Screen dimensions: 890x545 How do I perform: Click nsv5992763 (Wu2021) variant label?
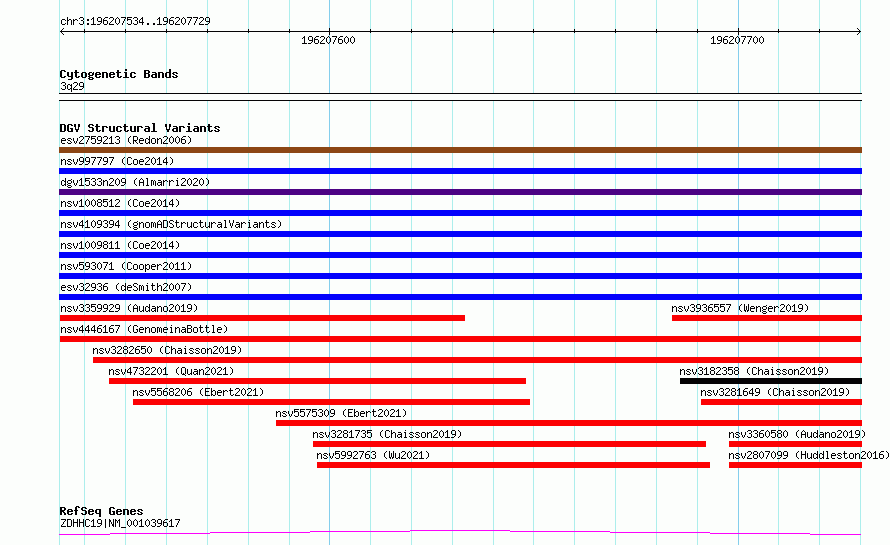(373, 455)
